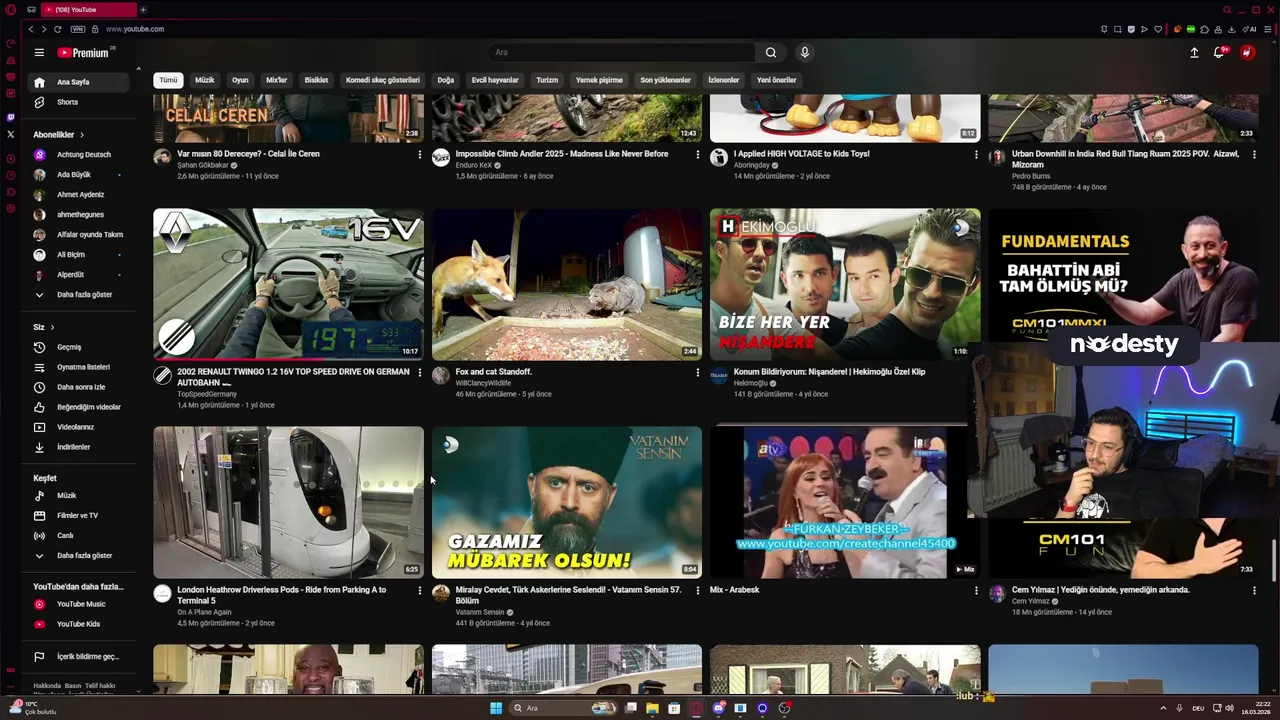Open TopSpeedGermany channel link

click(x=207, y=394)
